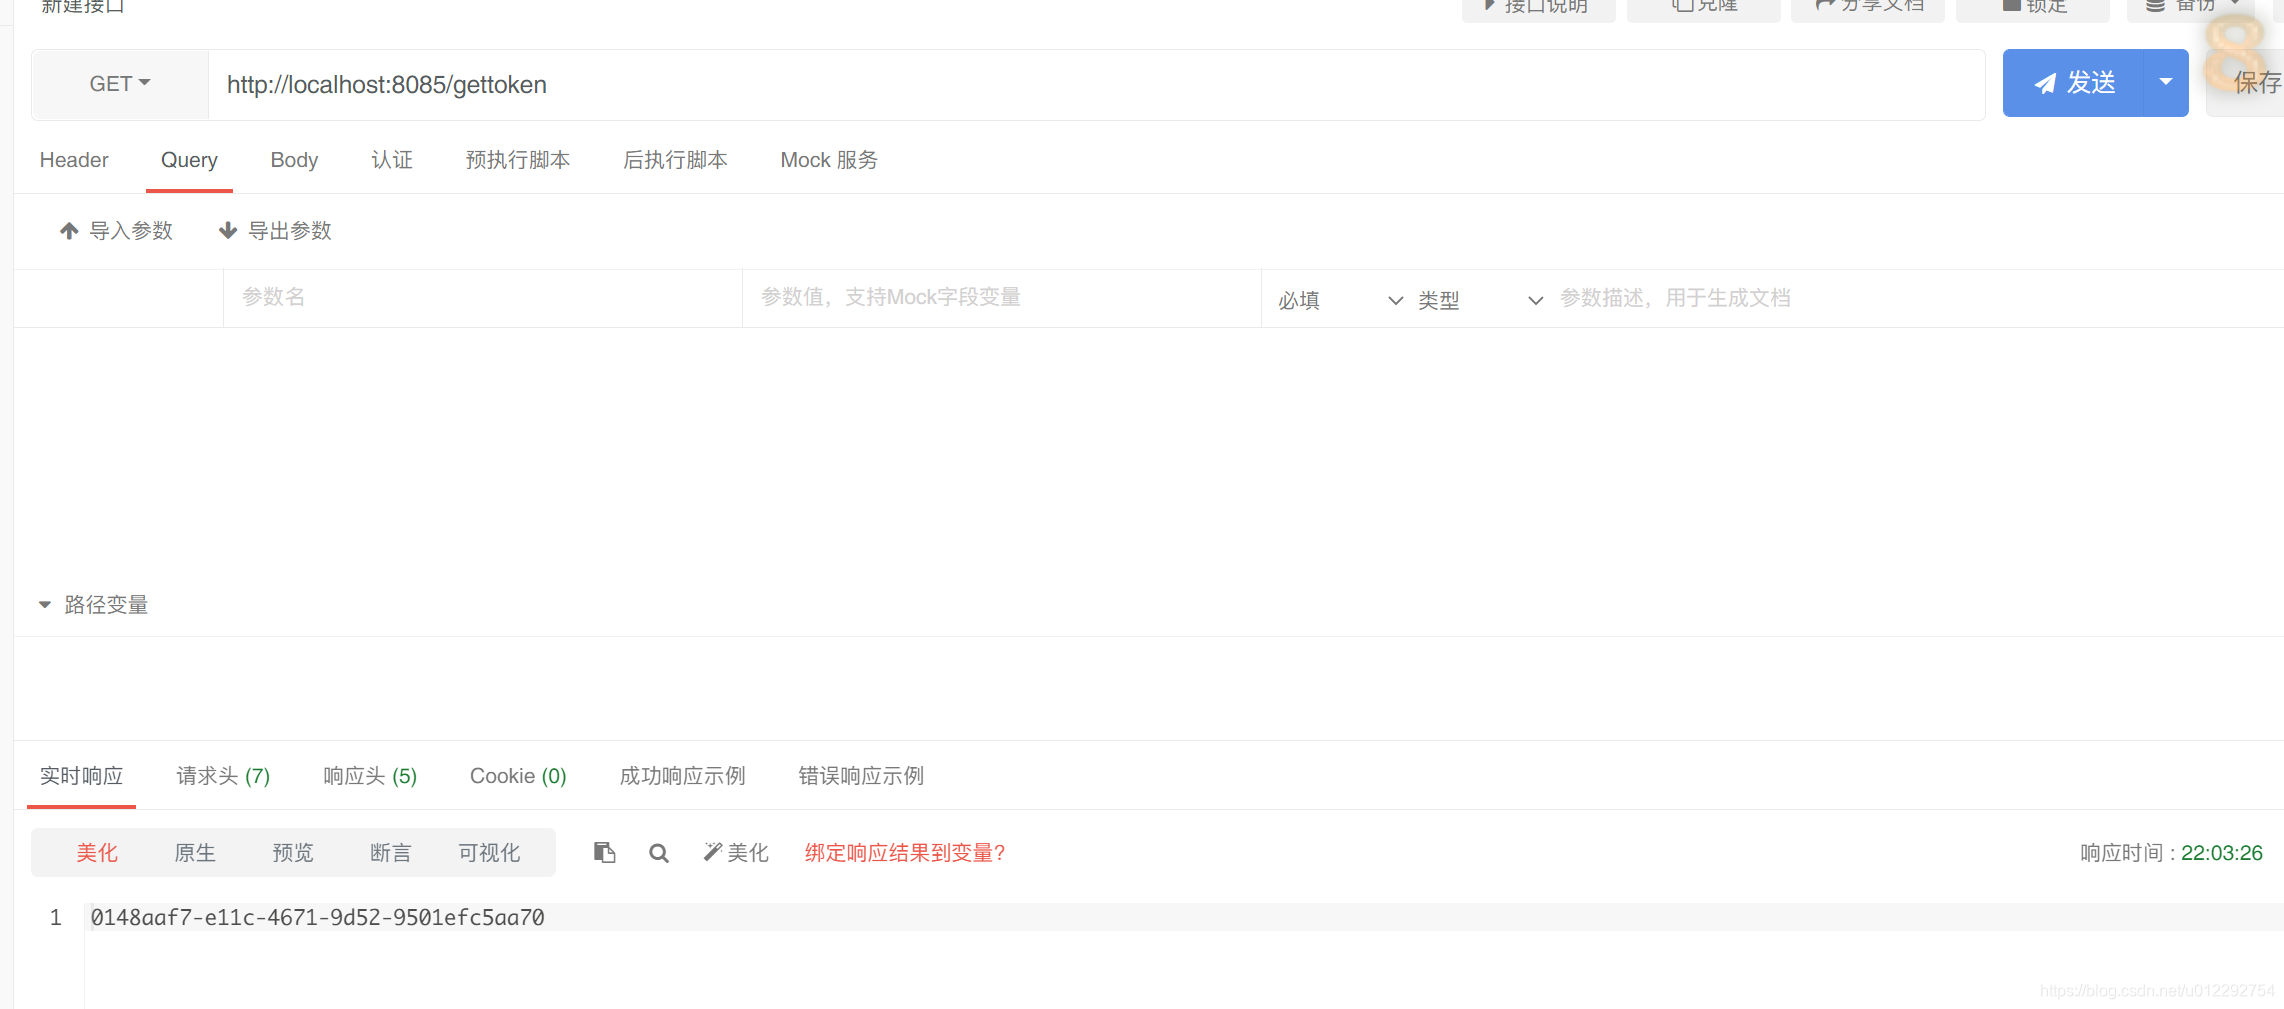This screenshot has width=2284, height=1009.
Task: Select the 原生 raw response view
Action: (195, 852)
